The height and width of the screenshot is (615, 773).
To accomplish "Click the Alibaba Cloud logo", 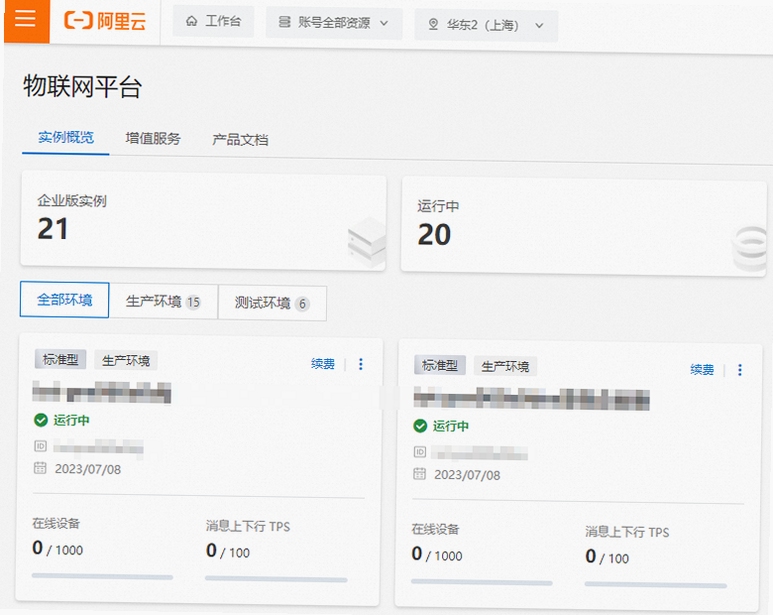I will (105, 21).
